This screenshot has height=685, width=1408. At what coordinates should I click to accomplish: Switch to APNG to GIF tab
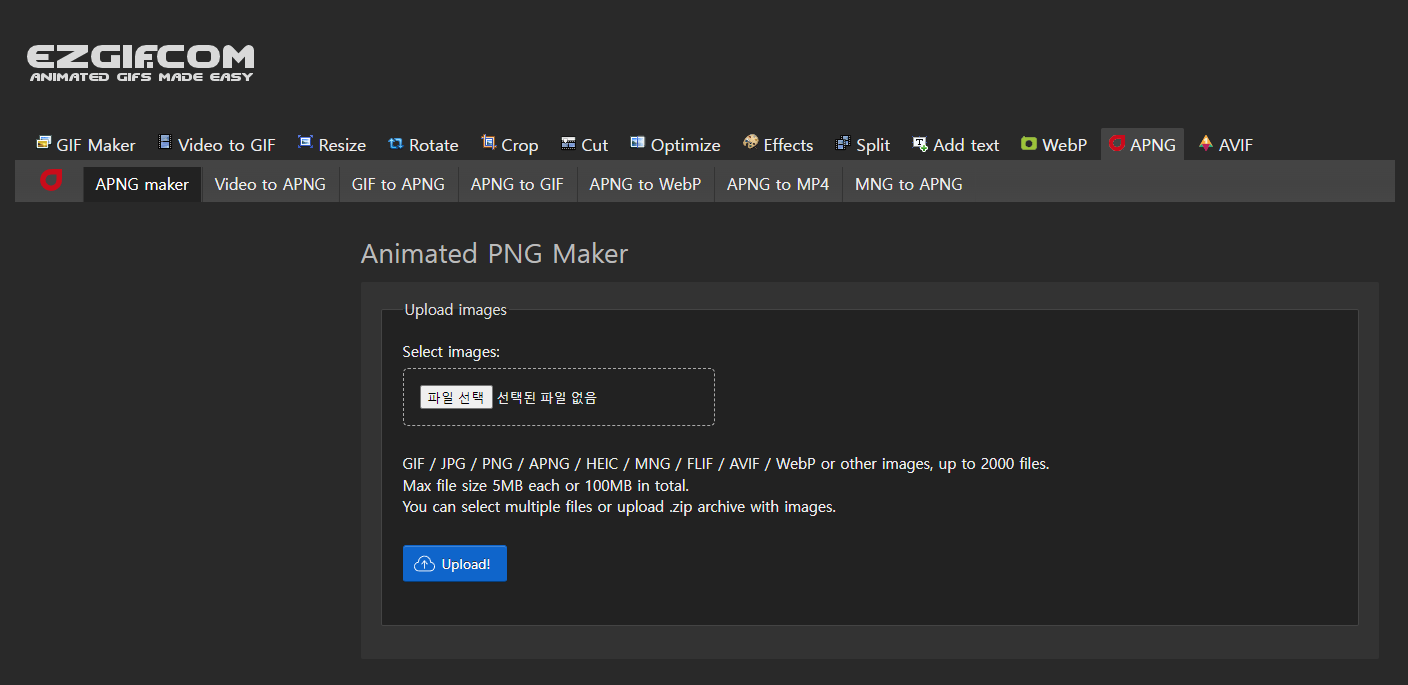click(x=517, y=184)
